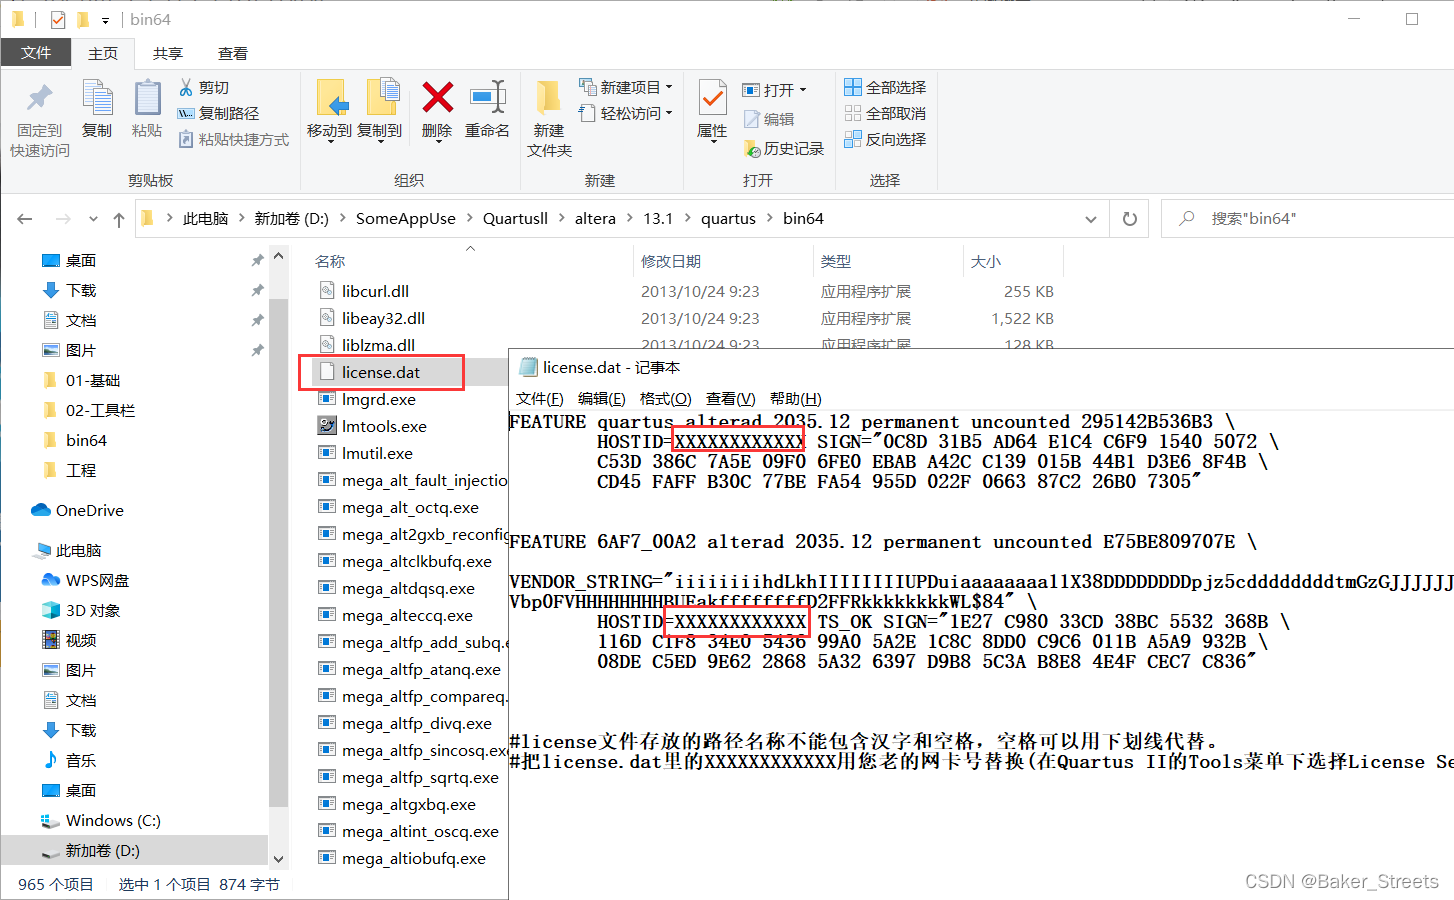Click the Copy icon in ribbon
Screen dimensions: 1454x900
(x=97, y=98)
